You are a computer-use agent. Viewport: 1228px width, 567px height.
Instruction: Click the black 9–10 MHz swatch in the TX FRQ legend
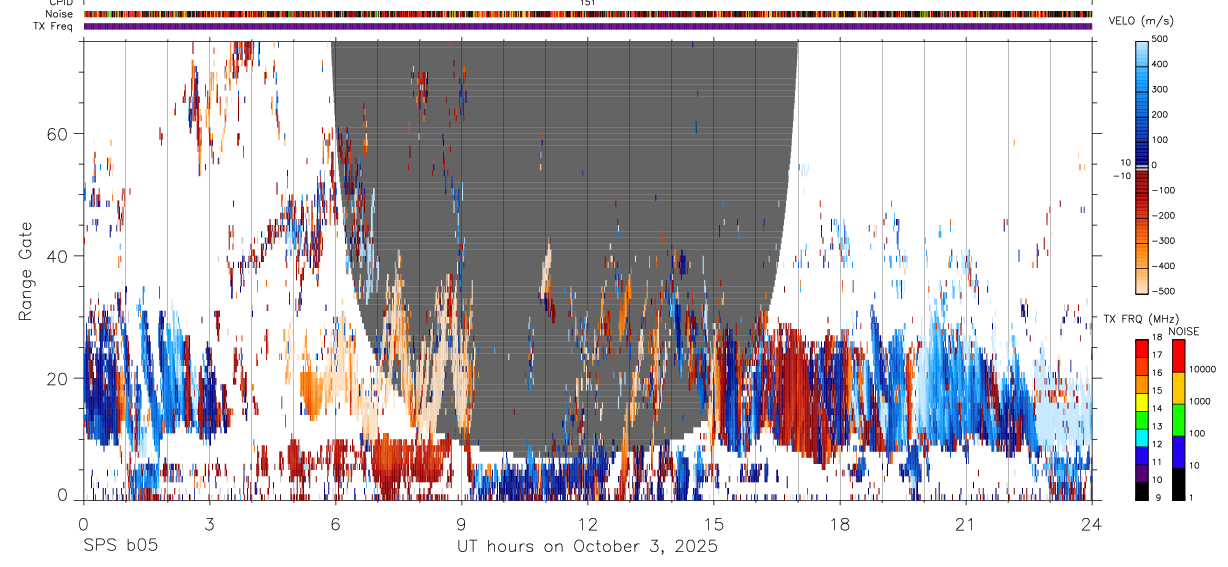[1142, 491]
